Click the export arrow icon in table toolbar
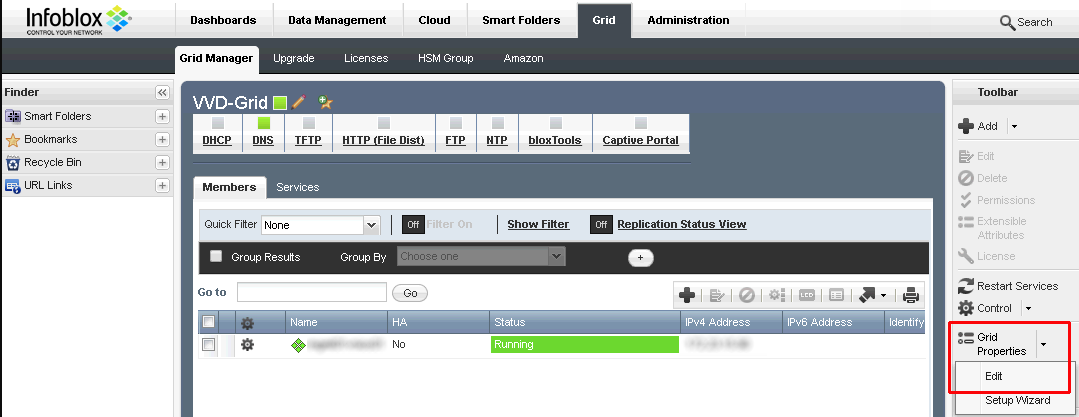The image size is (1079, 417). click(867, 295)
